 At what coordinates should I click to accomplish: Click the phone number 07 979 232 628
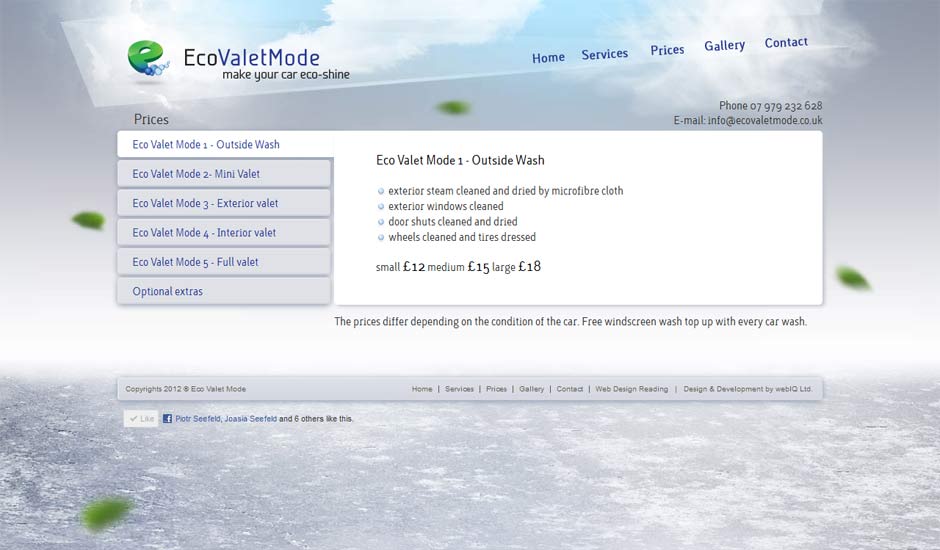[786, 106]
